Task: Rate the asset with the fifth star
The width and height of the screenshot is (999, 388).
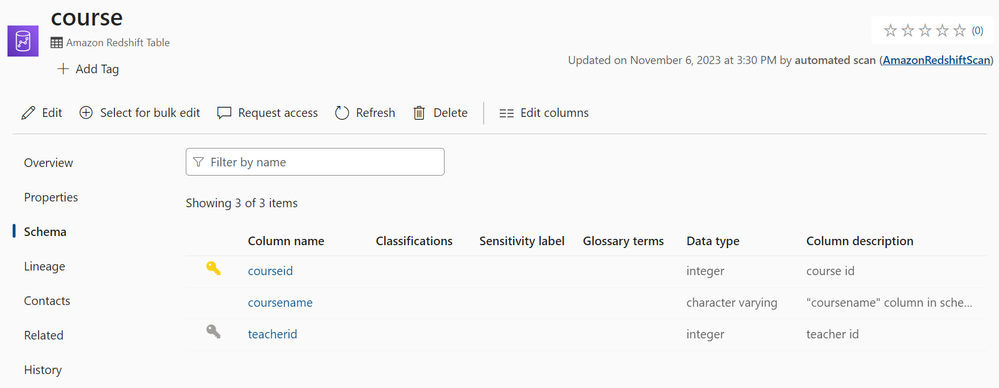Action: point(959,30)
